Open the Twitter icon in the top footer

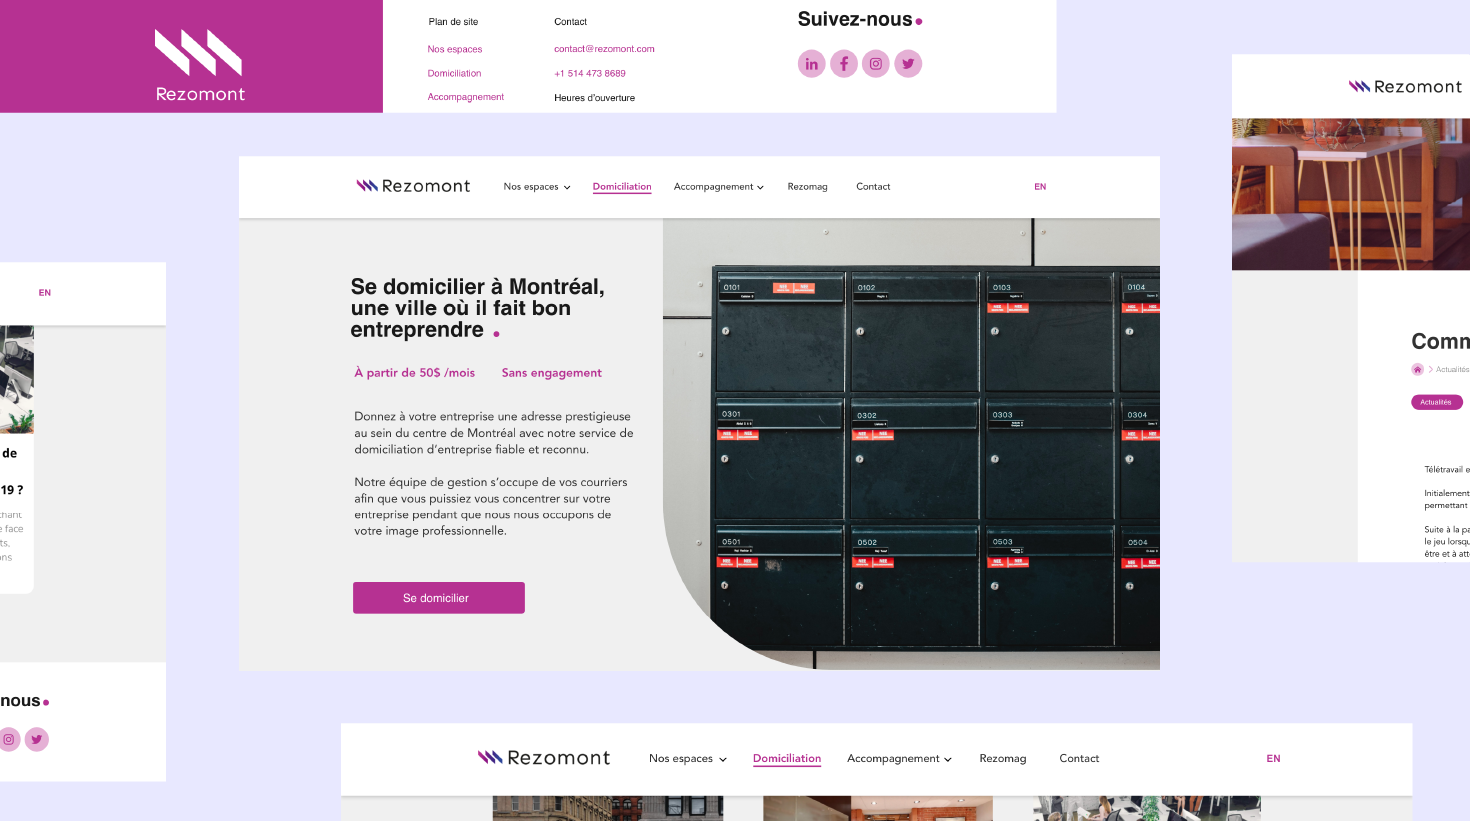click(x=908, y=64)
